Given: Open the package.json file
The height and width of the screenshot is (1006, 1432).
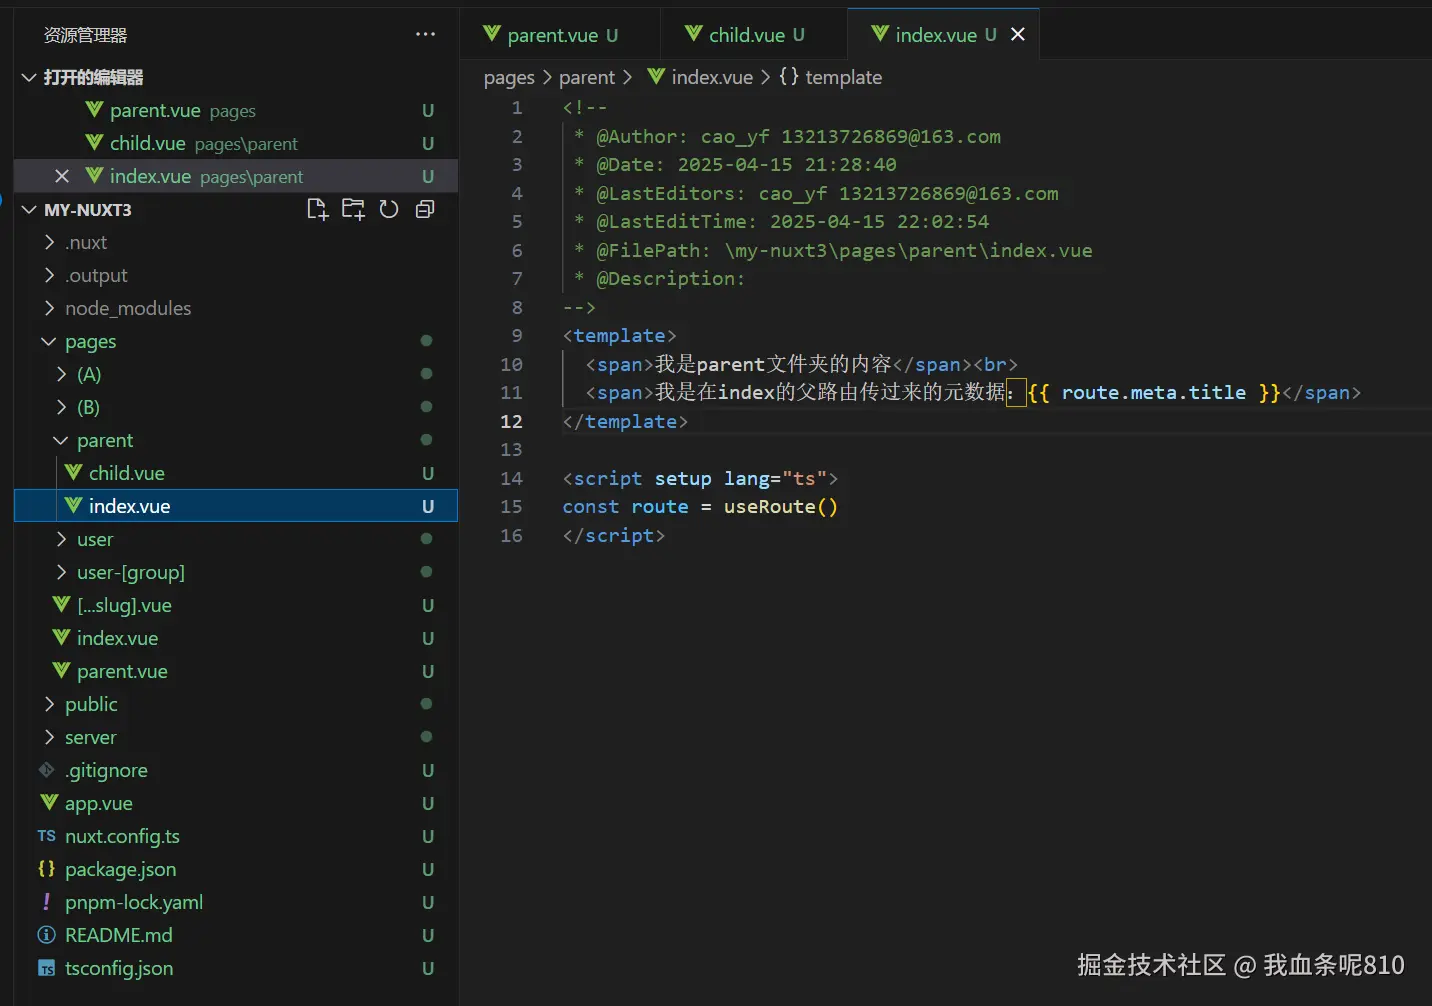Looking at the screenshot, I should pos(236,869).
